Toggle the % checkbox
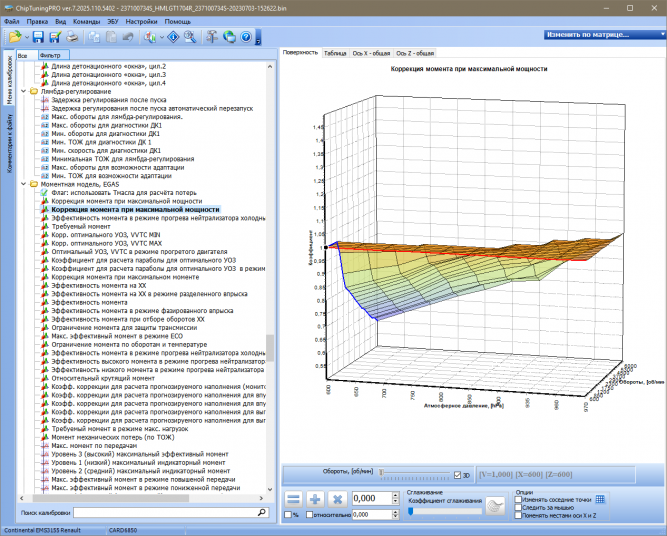The width and height of the screenshot is (667, 536). point(288,515)
